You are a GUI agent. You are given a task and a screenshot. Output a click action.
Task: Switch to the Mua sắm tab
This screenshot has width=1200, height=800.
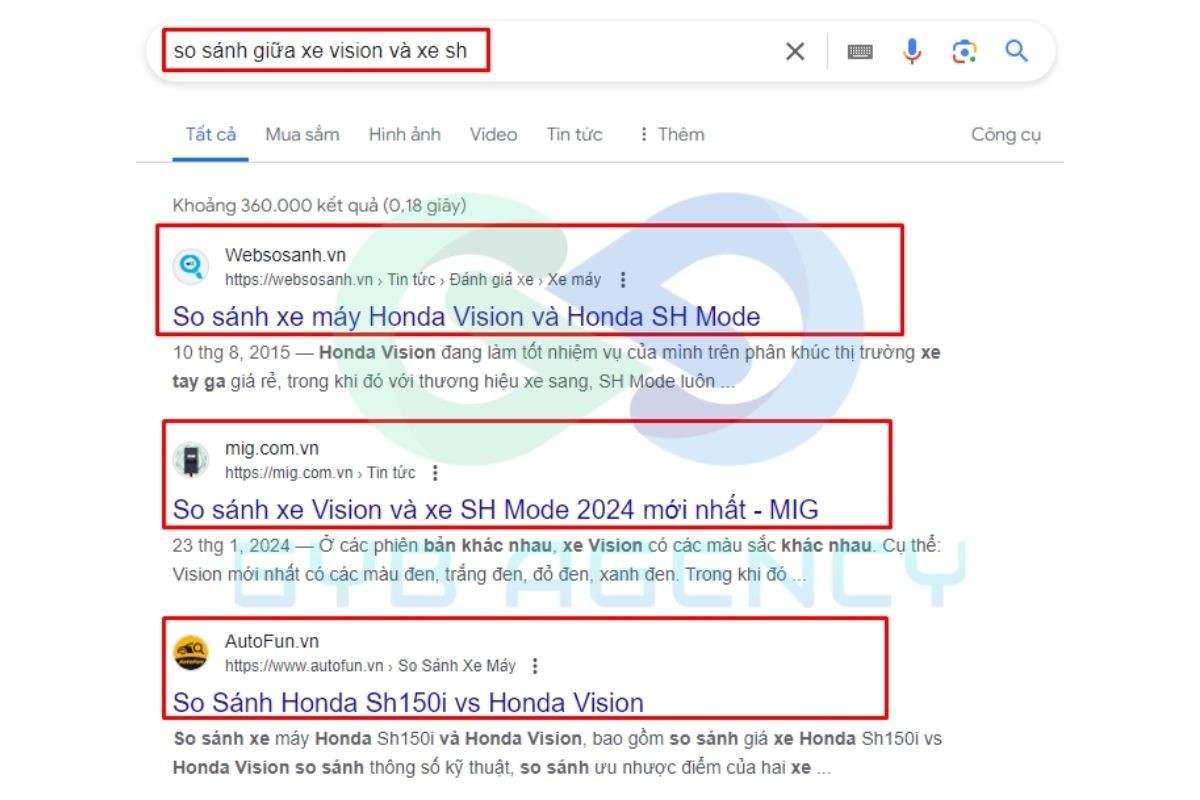[x=302, y=134]
